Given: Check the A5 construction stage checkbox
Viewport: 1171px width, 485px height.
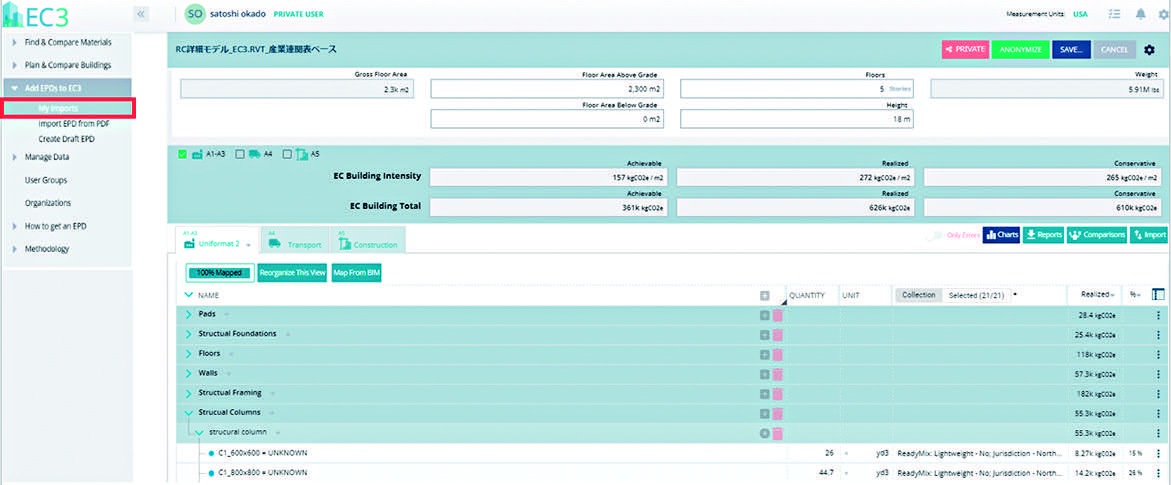Looking at the screenshot, I should tap(288, 154).
